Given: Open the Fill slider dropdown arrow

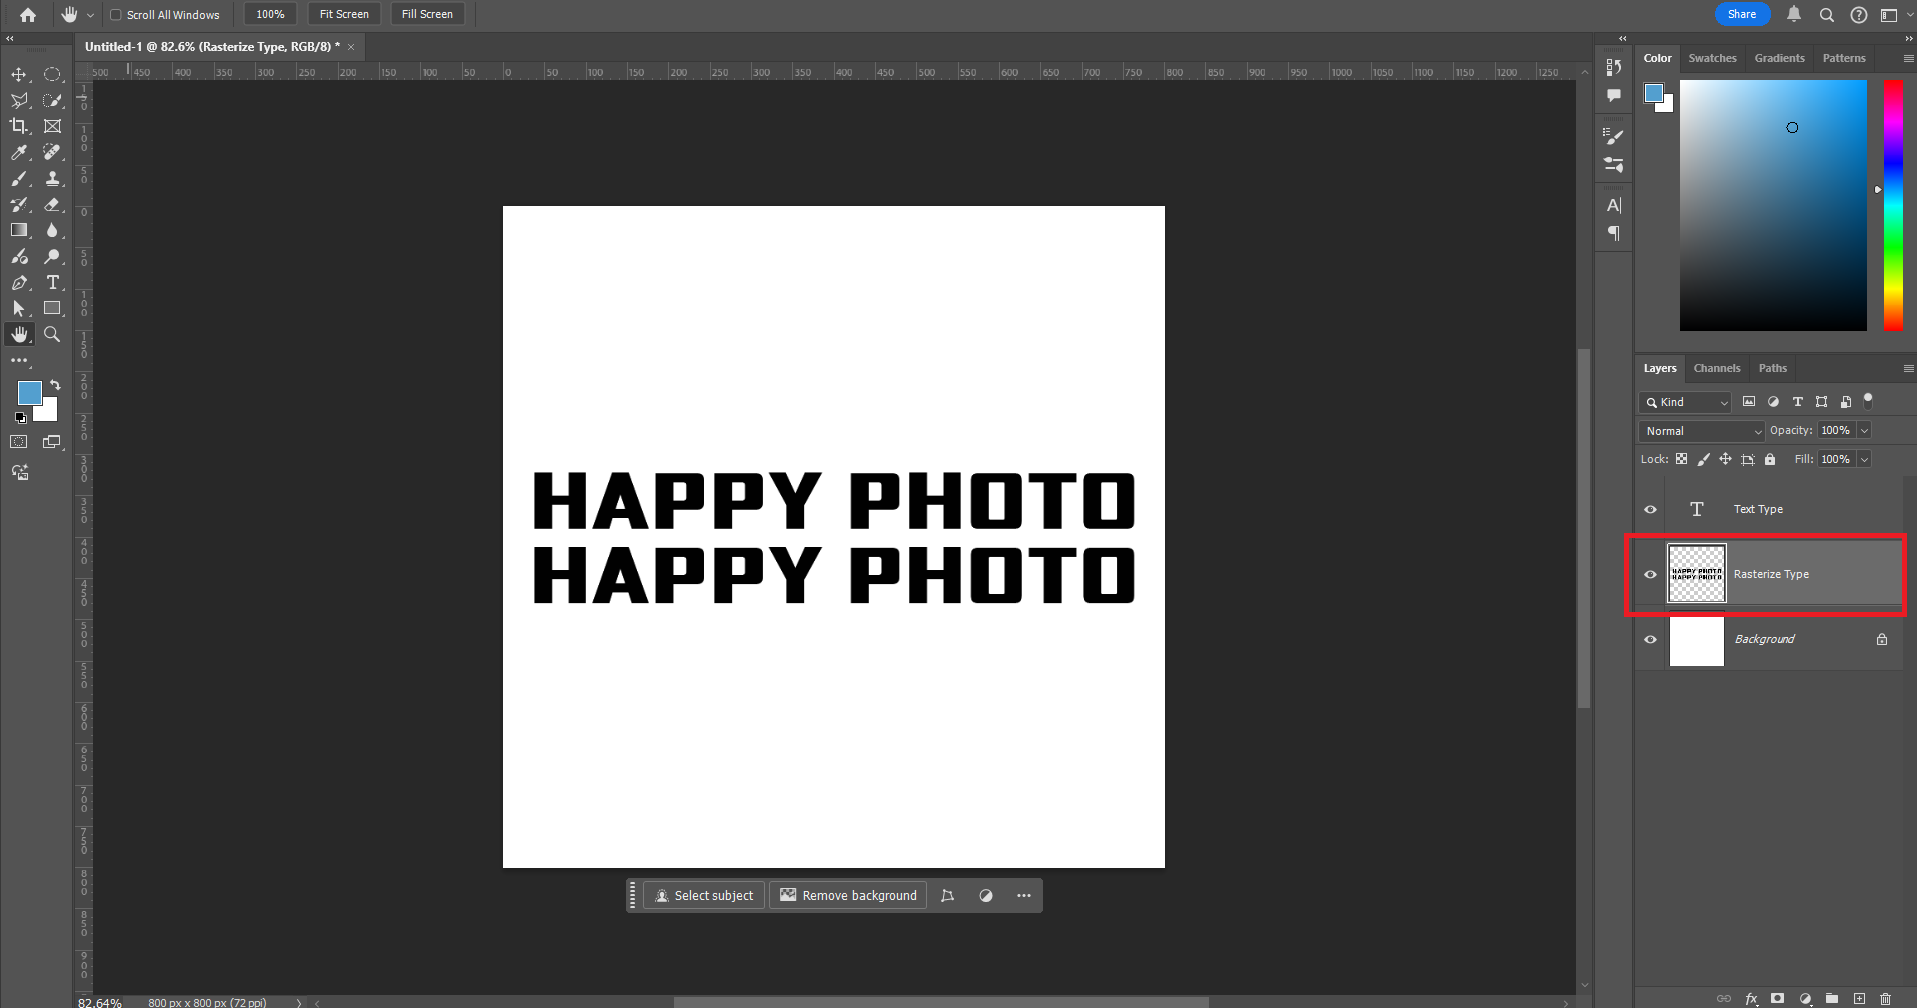Looking at the screenshot, I should (x=1864, y=460).
